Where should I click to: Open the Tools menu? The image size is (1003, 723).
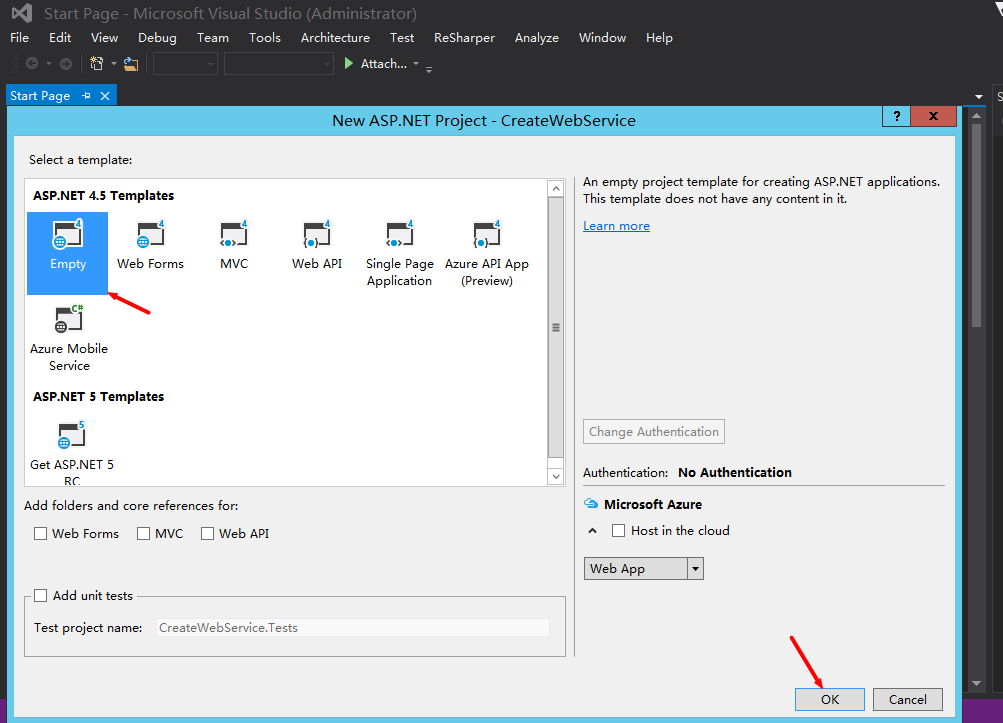pos(265,38)
